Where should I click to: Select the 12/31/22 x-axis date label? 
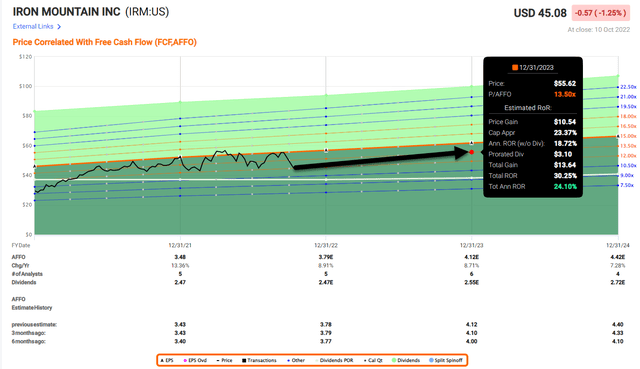(x=326, y=245)
